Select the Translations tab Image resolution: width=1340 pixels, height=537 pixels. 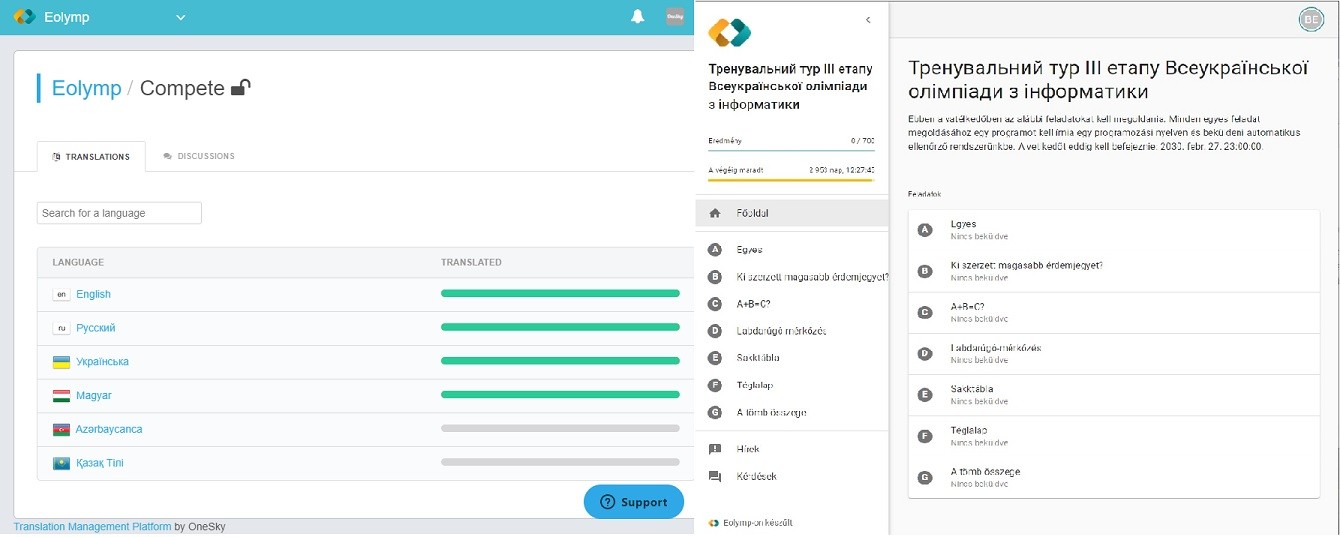pyautogui.click(x=91, y=157)
